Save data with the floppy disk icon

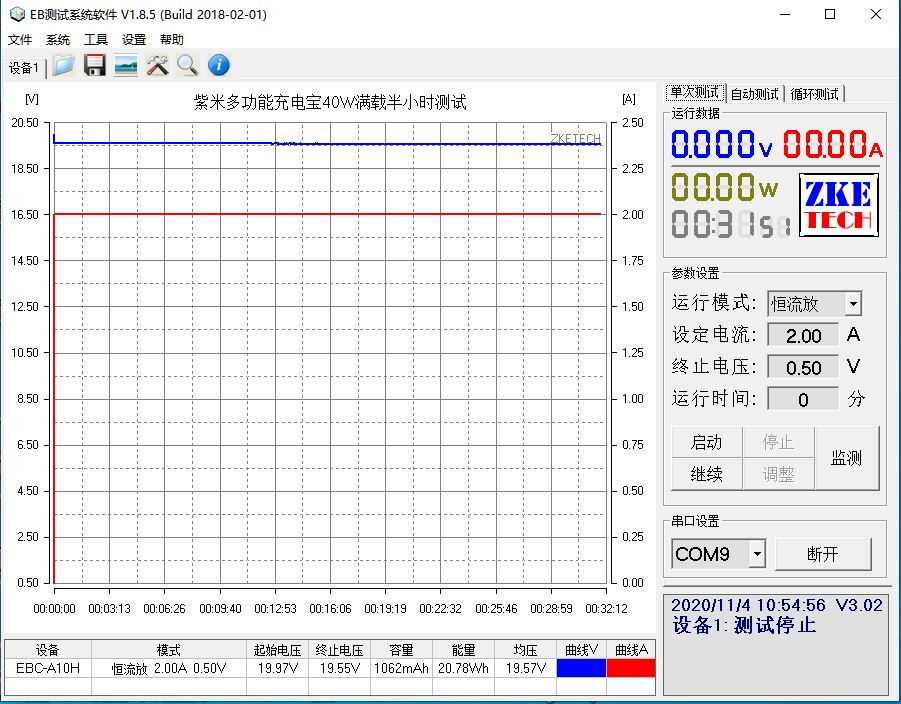tap(95, 66)
